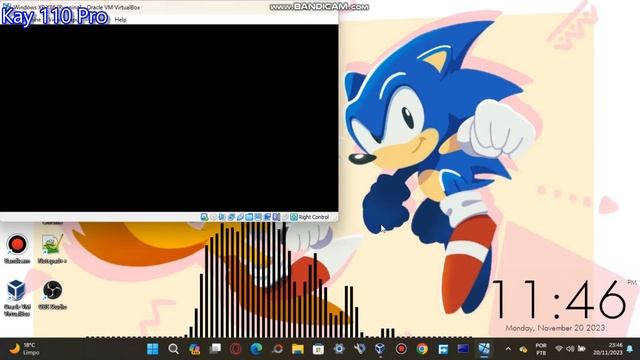Click inside the black VM display area
The width and height of the screenshot is (640, 360).
pyautogui.click(x=169, y=118)
